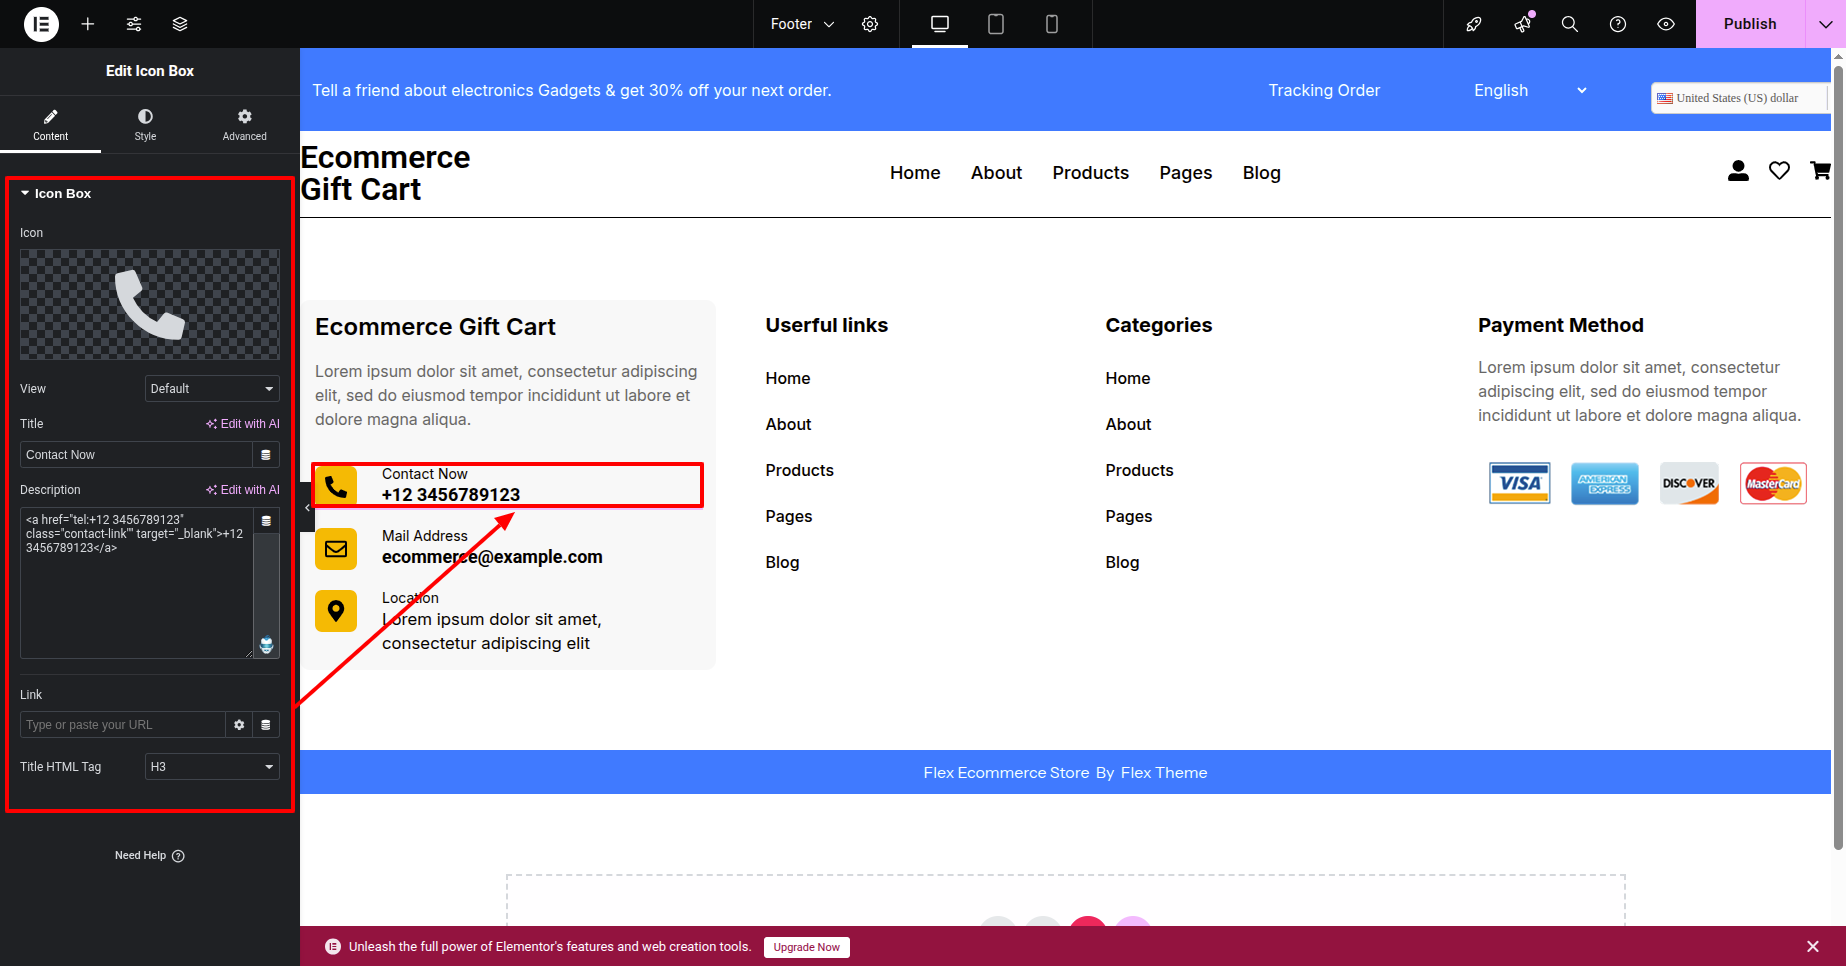Collapse the editor panel with arrow handle
The image size is (1846, 966).
click(307, 508)
